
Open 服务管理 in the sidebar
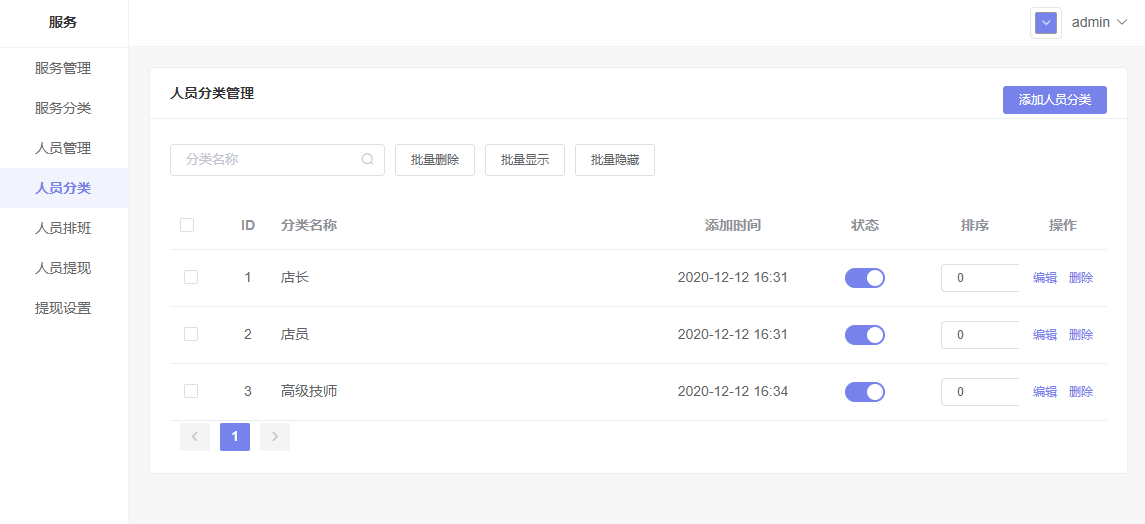point(64,69)
